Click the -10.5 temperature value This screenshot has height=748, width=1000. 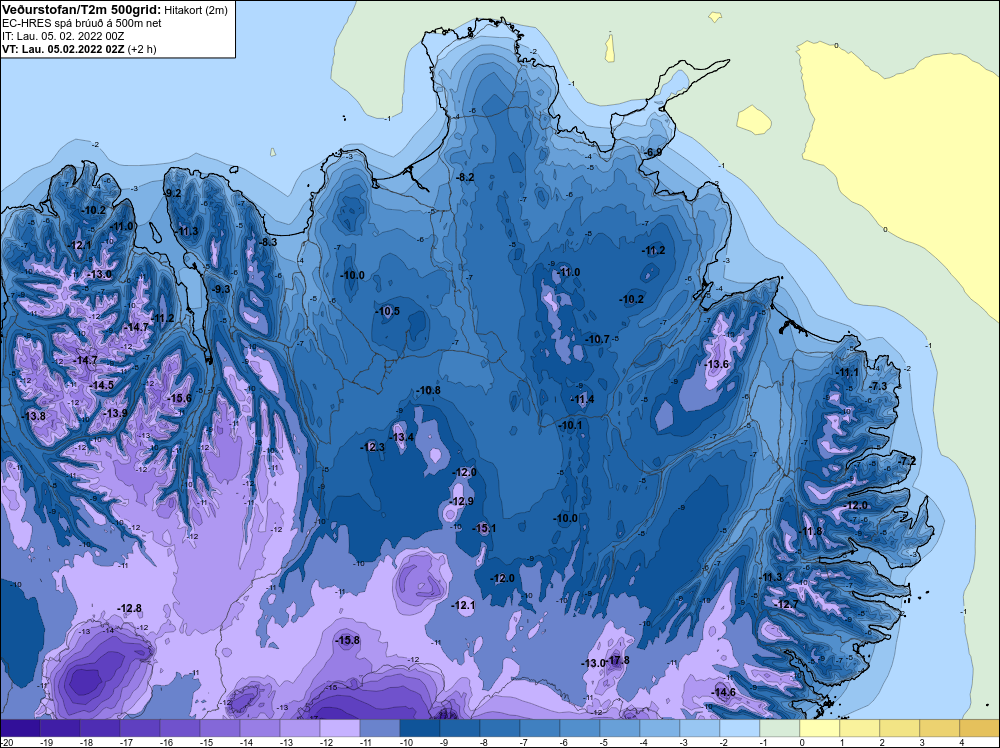388,311
